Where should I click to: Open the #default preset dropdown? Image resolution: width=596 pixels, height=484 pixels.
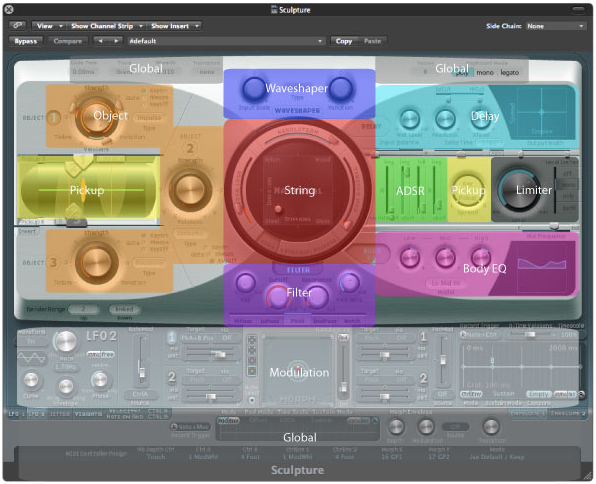[226, 41]
